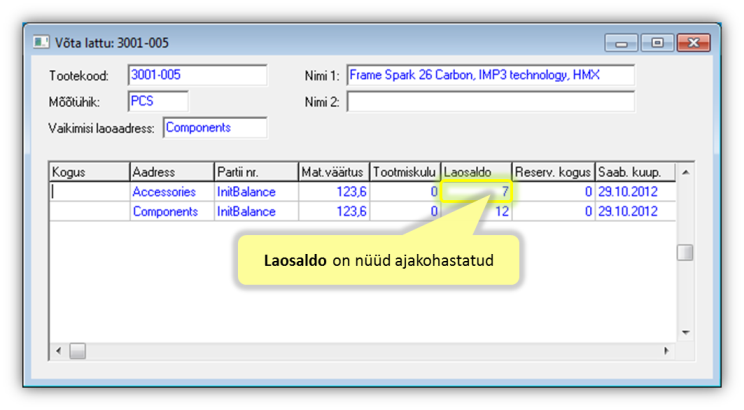Image resolution: width=744 pixels, height=410 pixels.
Task: Click the Tootekood field with 3001-005
Action: (197, 75)
